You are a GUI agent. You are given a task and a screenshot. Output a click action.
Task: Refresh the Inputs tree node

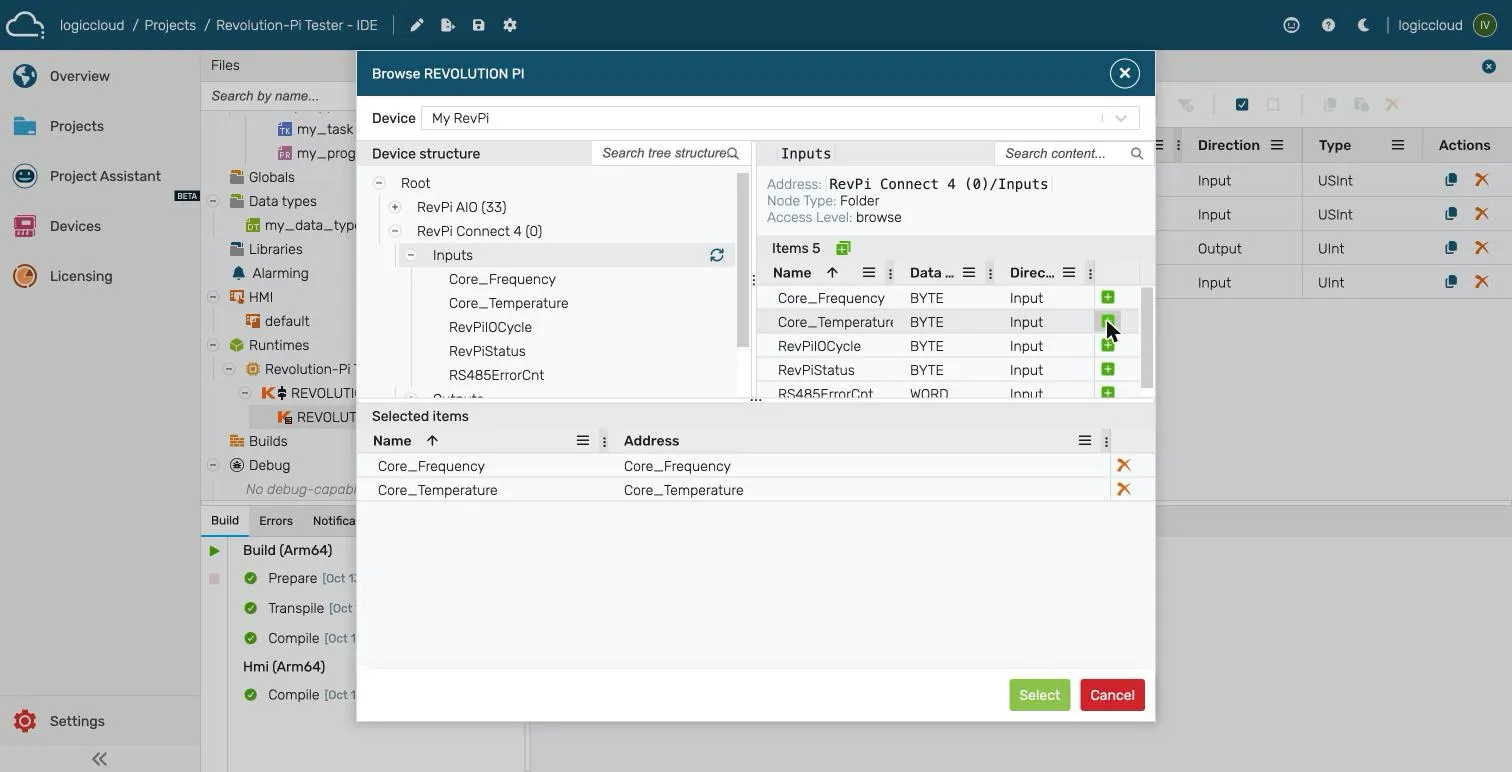717,255
